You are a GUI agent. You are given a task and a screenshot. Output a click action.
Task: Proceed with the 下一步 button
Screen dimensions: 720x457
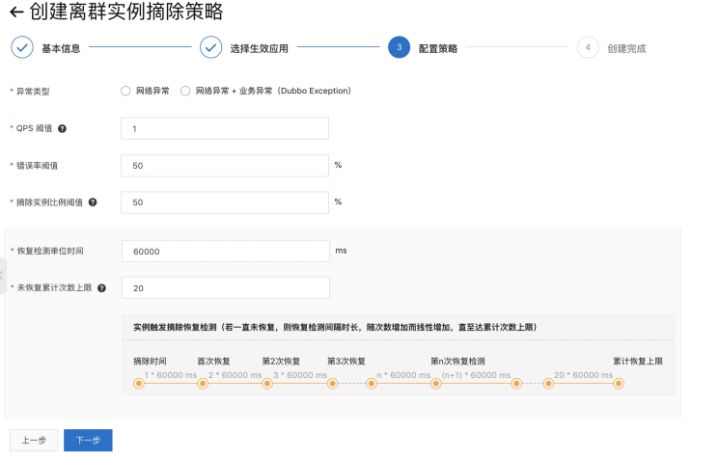click(88, 440)
